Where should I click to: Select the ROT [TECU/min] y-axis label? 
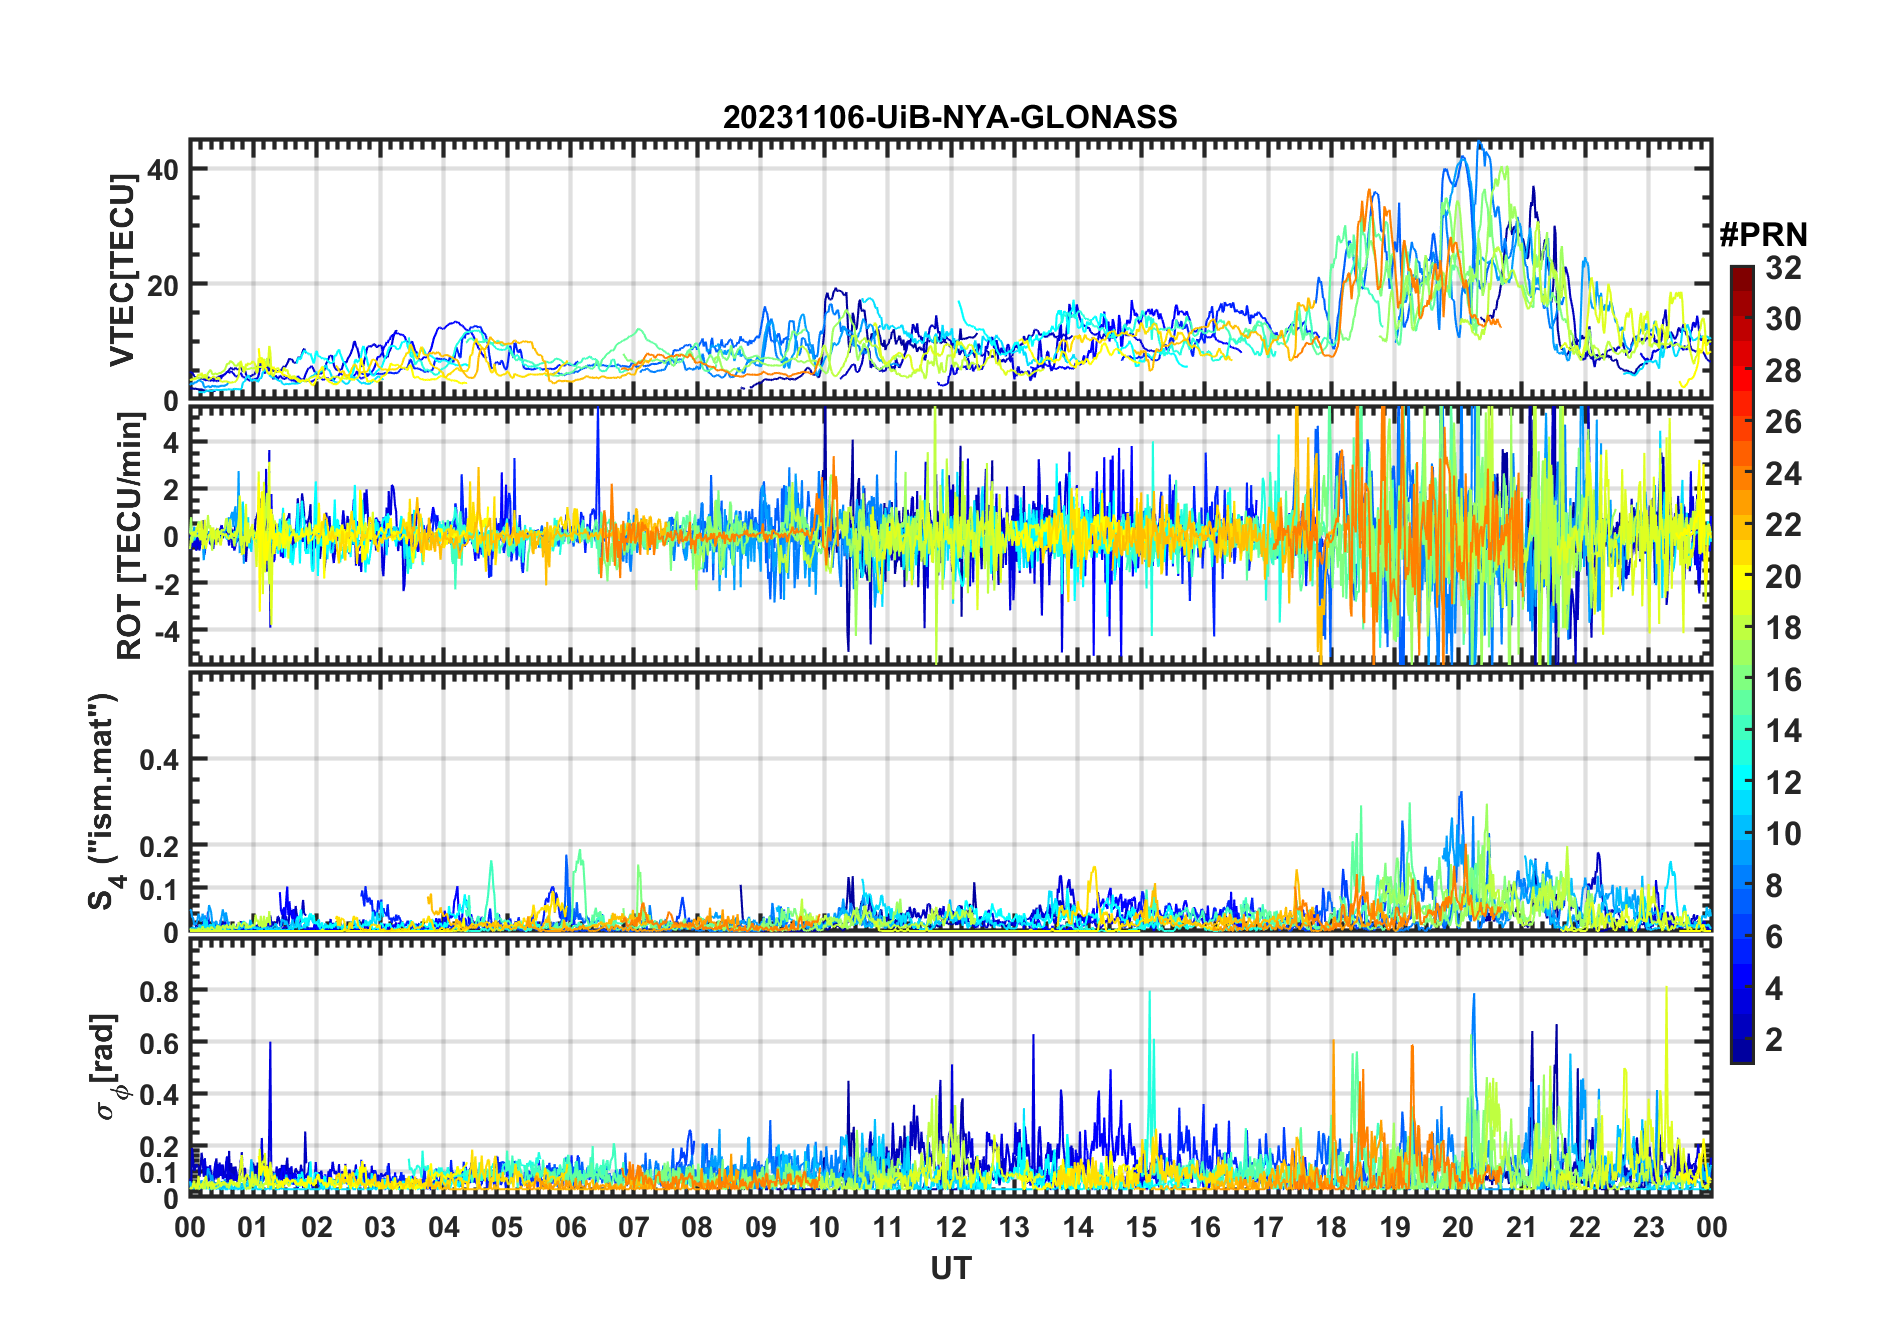130,536
